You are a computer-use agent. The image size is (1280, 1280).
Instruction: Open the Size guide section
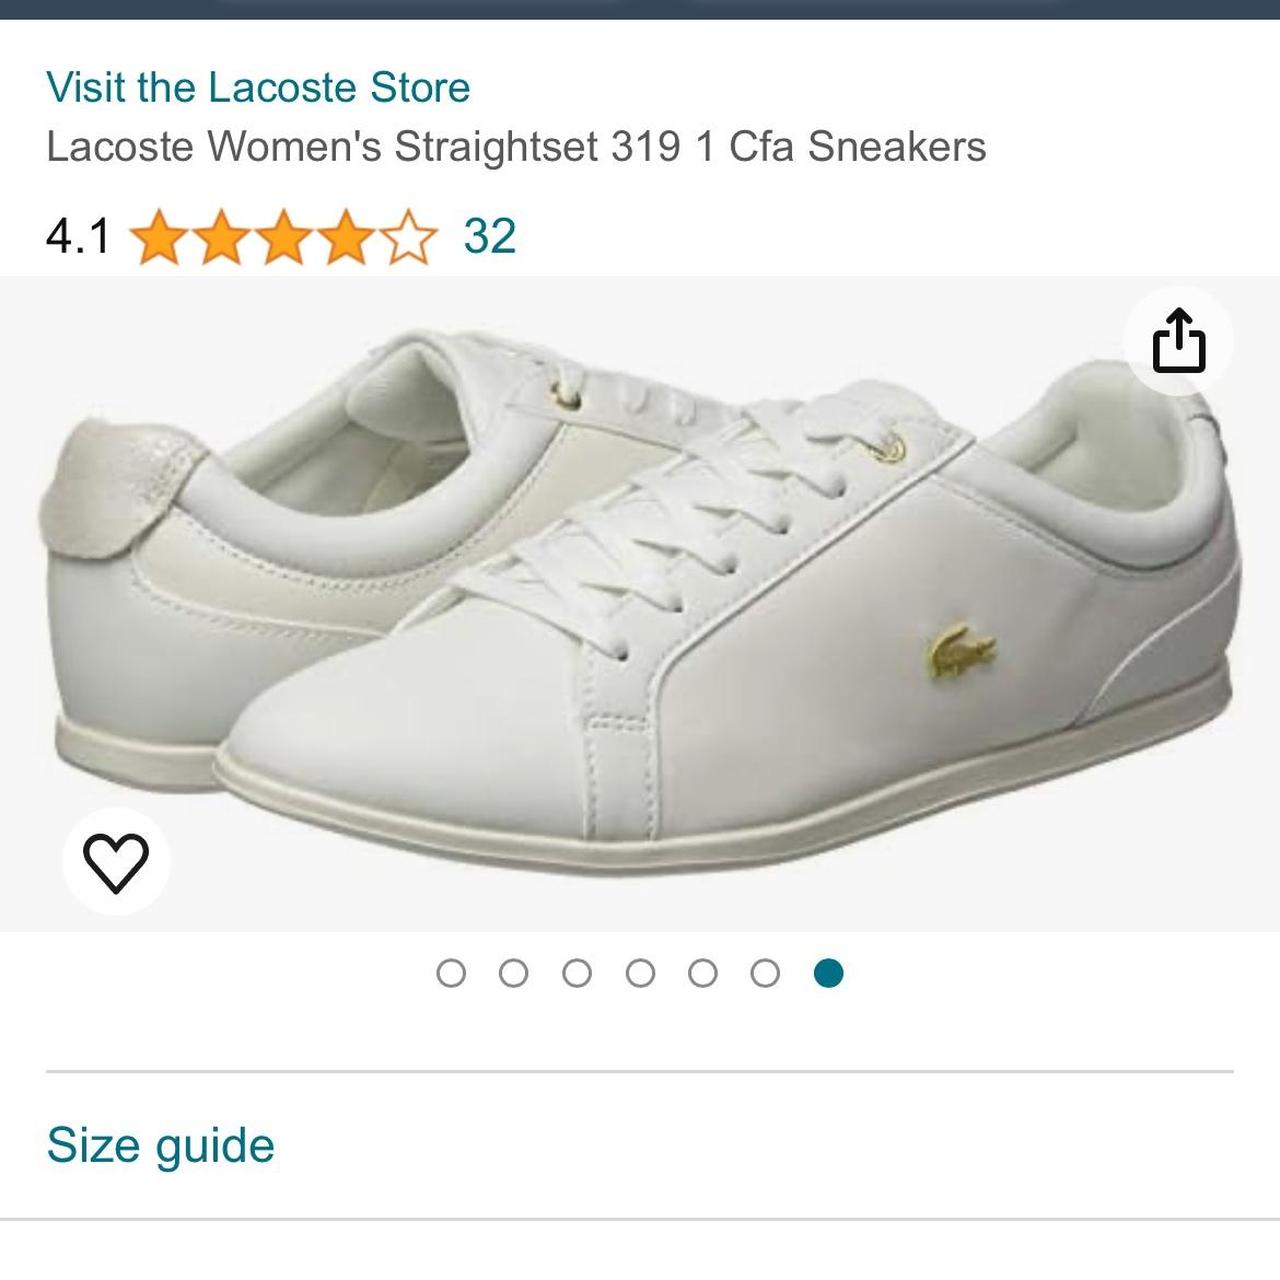(x=160, y=1145)
